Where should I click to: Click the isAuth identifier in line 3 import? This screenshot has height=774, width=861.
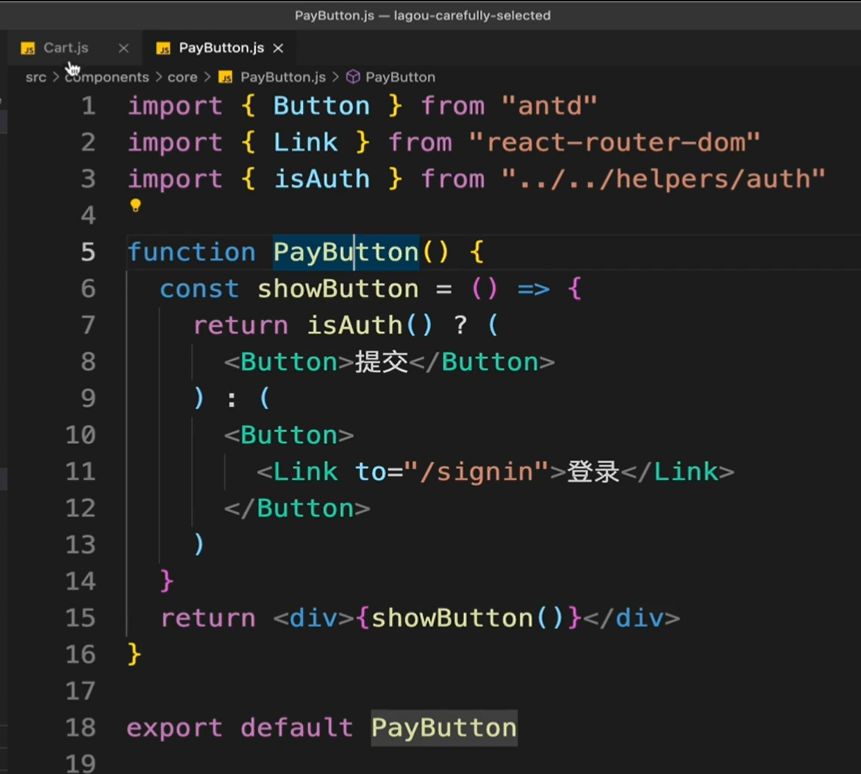322,179
